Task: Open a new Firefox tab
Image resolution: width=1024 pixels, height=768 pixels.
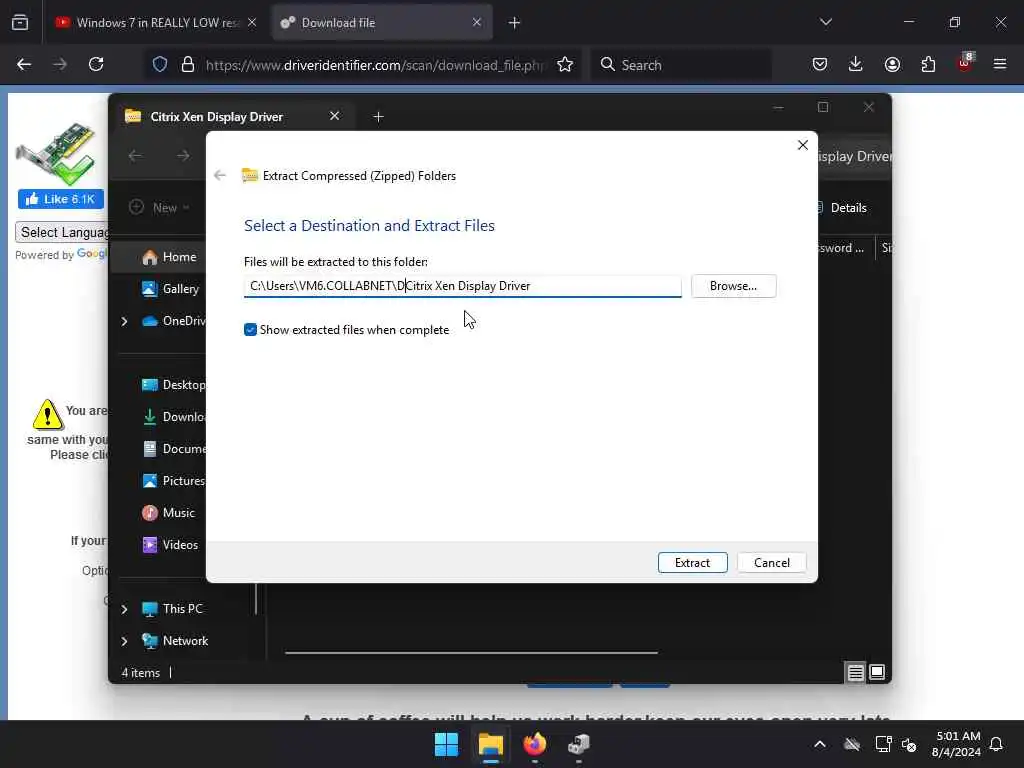Action: pyautogui.click(x=514, y=23)
